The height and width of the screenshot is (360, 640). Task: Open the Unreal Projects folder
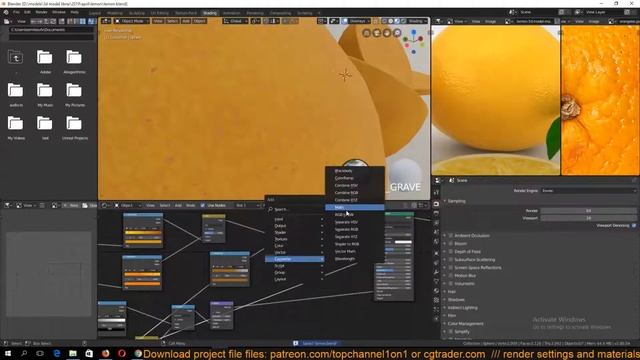74,128
